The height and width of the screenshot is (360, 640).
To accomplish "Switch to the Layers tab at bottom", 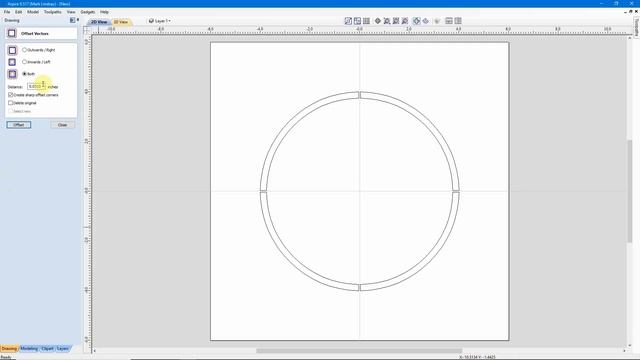I will tap(62, 349).
